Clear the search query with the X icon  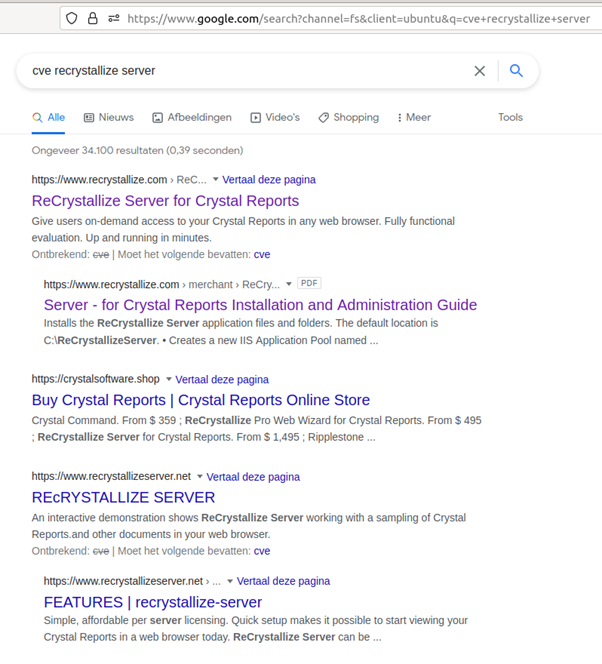point(479,71)
